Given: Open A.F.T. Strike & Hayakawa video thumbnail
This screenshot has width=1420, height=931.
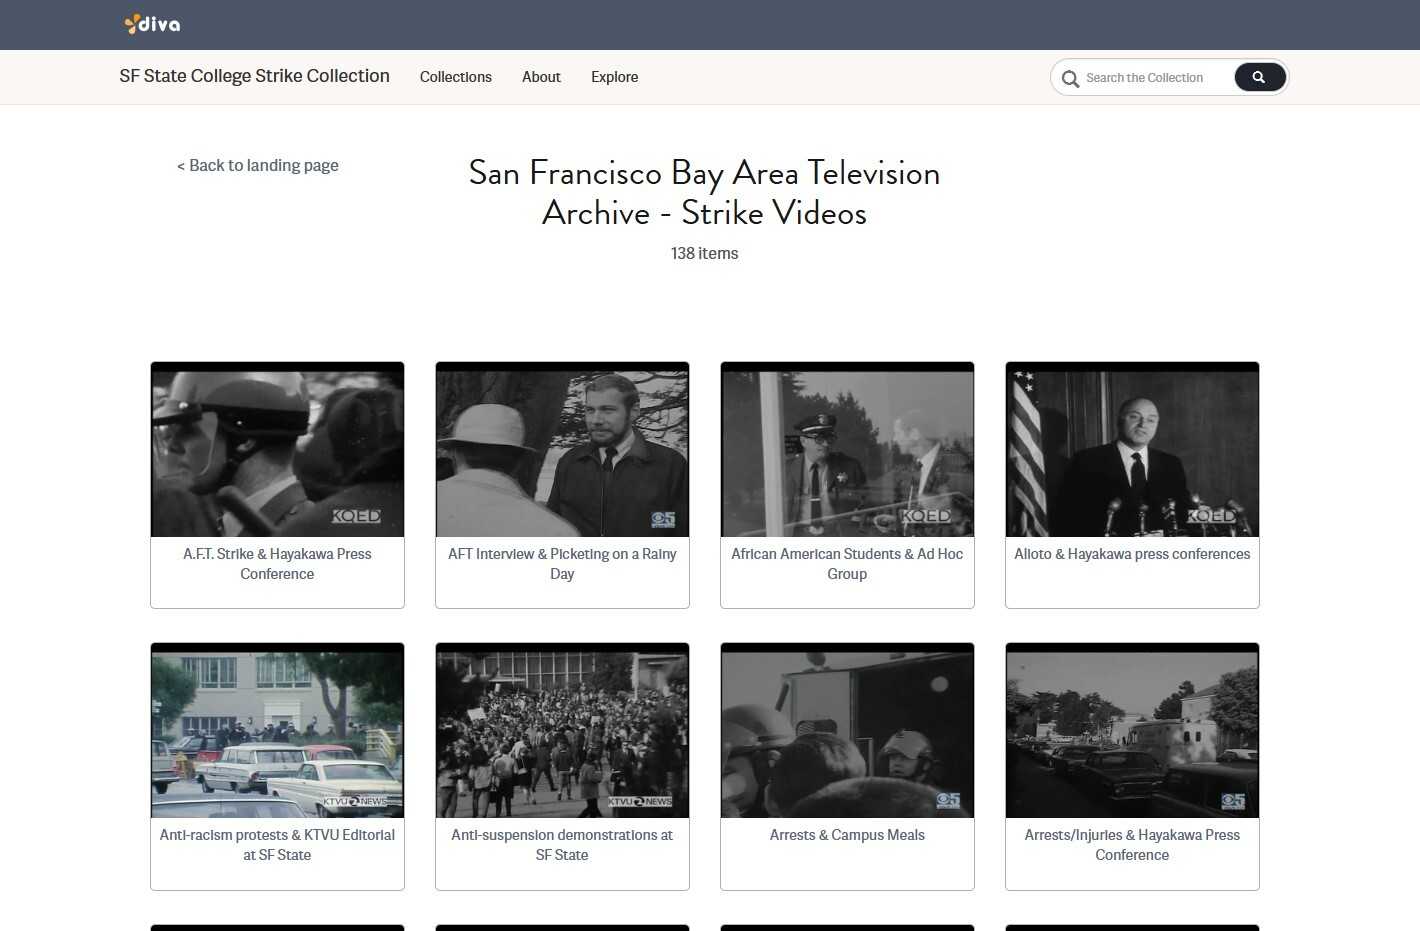Looking at the screenshot, I should pos(277,450).
